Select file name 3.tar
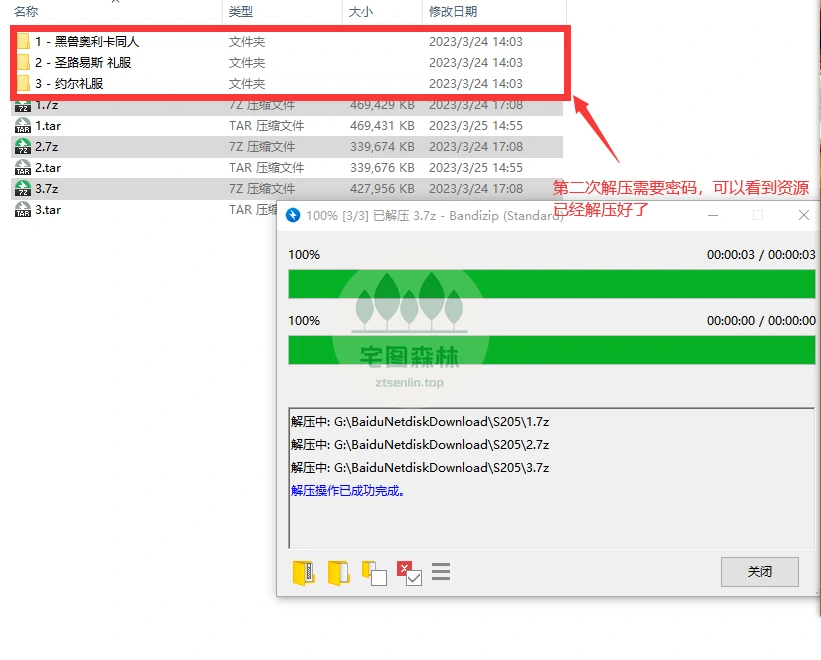Viewport: 821px width, 660px height. [48, 209]
